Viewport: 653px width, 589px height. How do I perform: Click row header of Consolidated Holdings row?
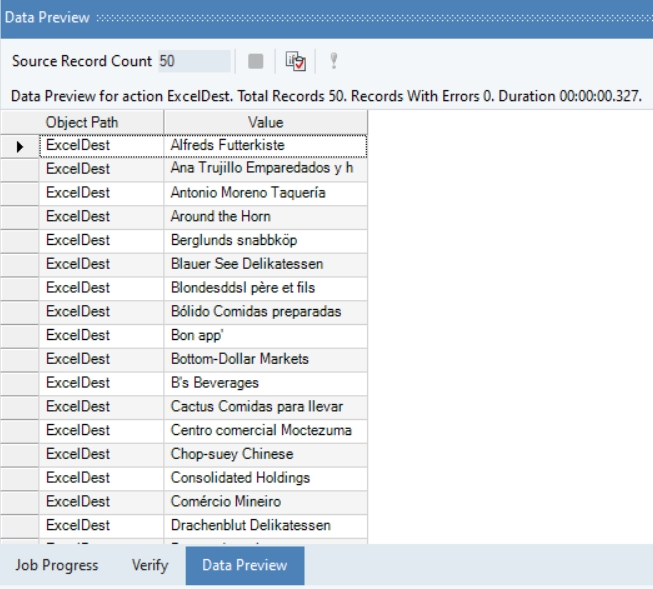click(x=20, y=478)
